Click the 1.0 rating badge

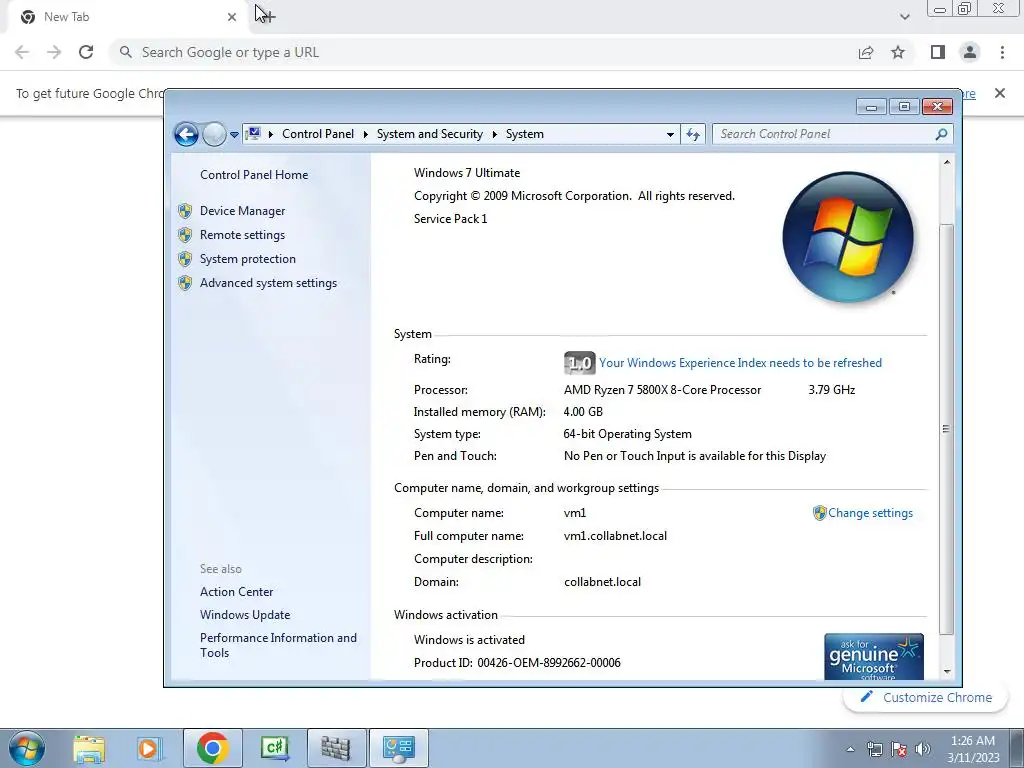tap(579, 363)
